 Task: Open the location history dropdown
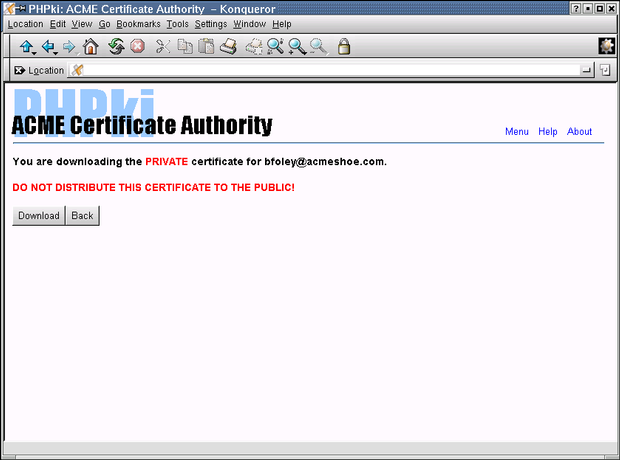[x=586, y=70]
